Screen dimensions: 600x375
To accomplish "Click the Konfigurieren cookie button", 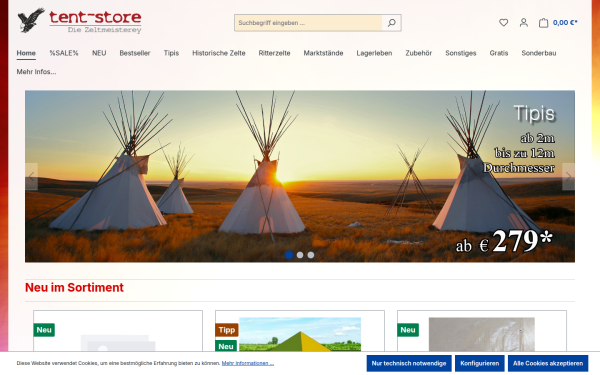I will (x=480, y=363).
